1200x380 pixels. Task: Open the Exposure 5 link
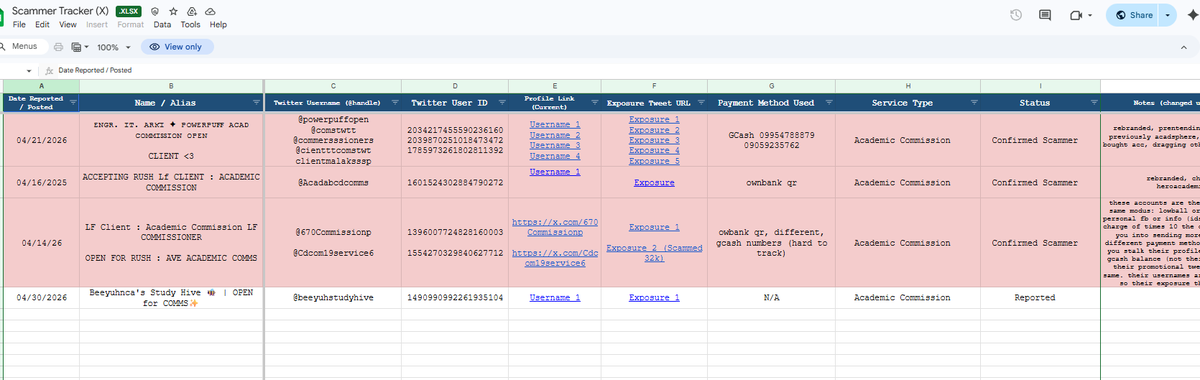tap(655, 160)
